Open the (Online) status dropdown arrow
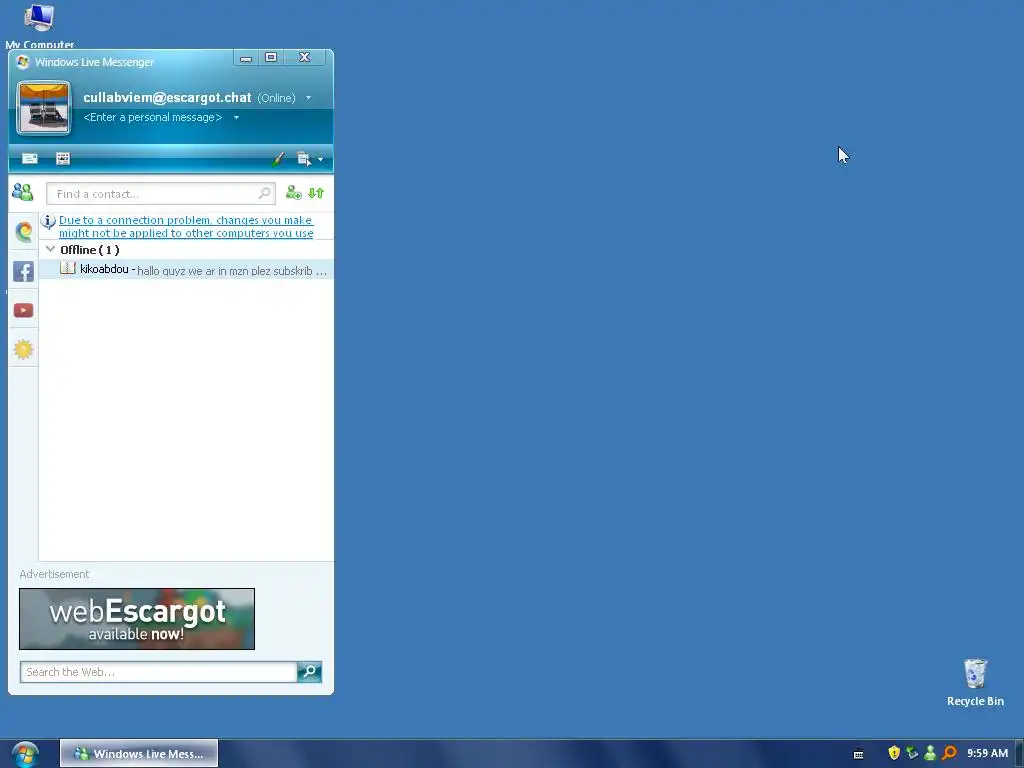1024x768 pixels. point(308,98)
